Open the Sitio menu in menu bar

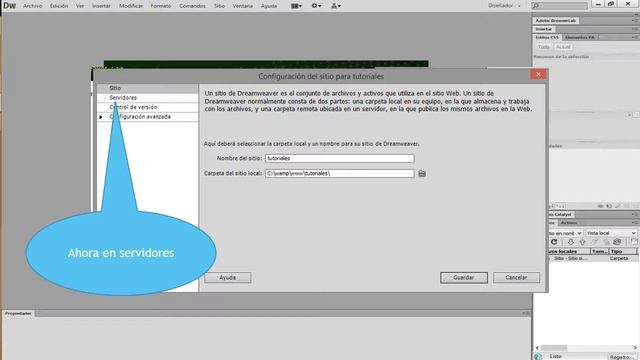(220, 6)
